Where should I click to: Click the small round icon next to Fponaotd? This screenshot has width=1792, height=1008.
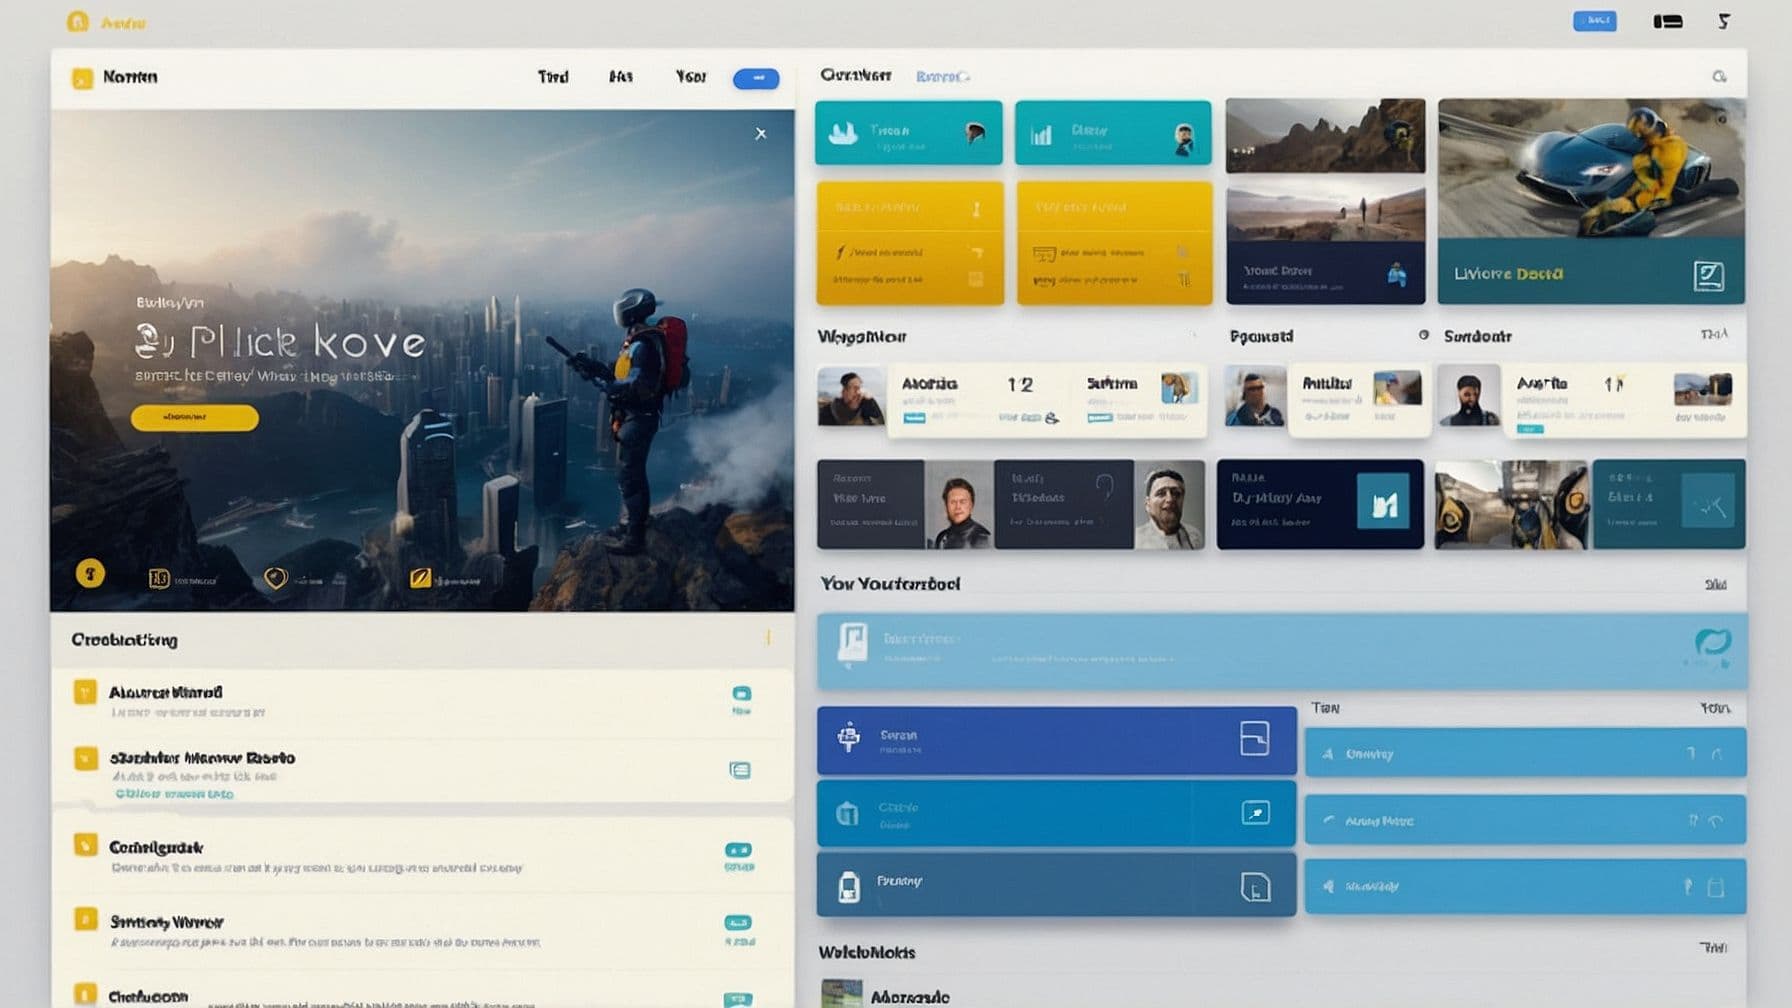point(1423,335)
